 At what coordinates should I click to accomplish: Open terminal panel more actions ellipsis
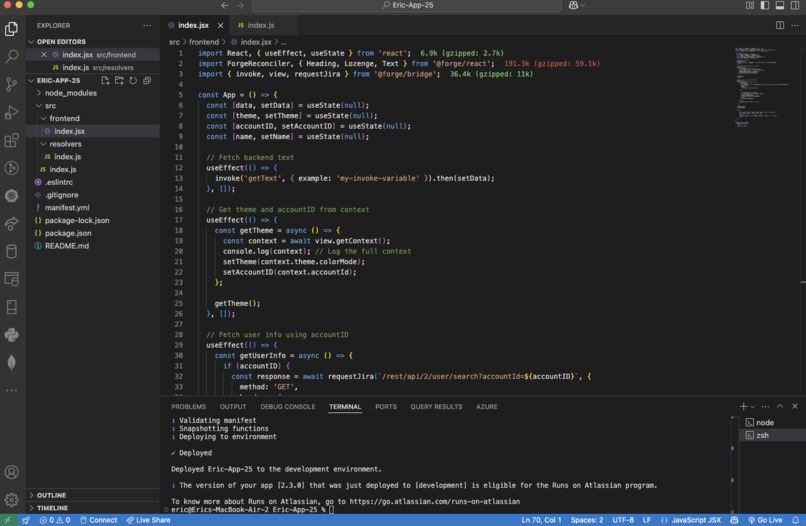[x=765, y=406]
